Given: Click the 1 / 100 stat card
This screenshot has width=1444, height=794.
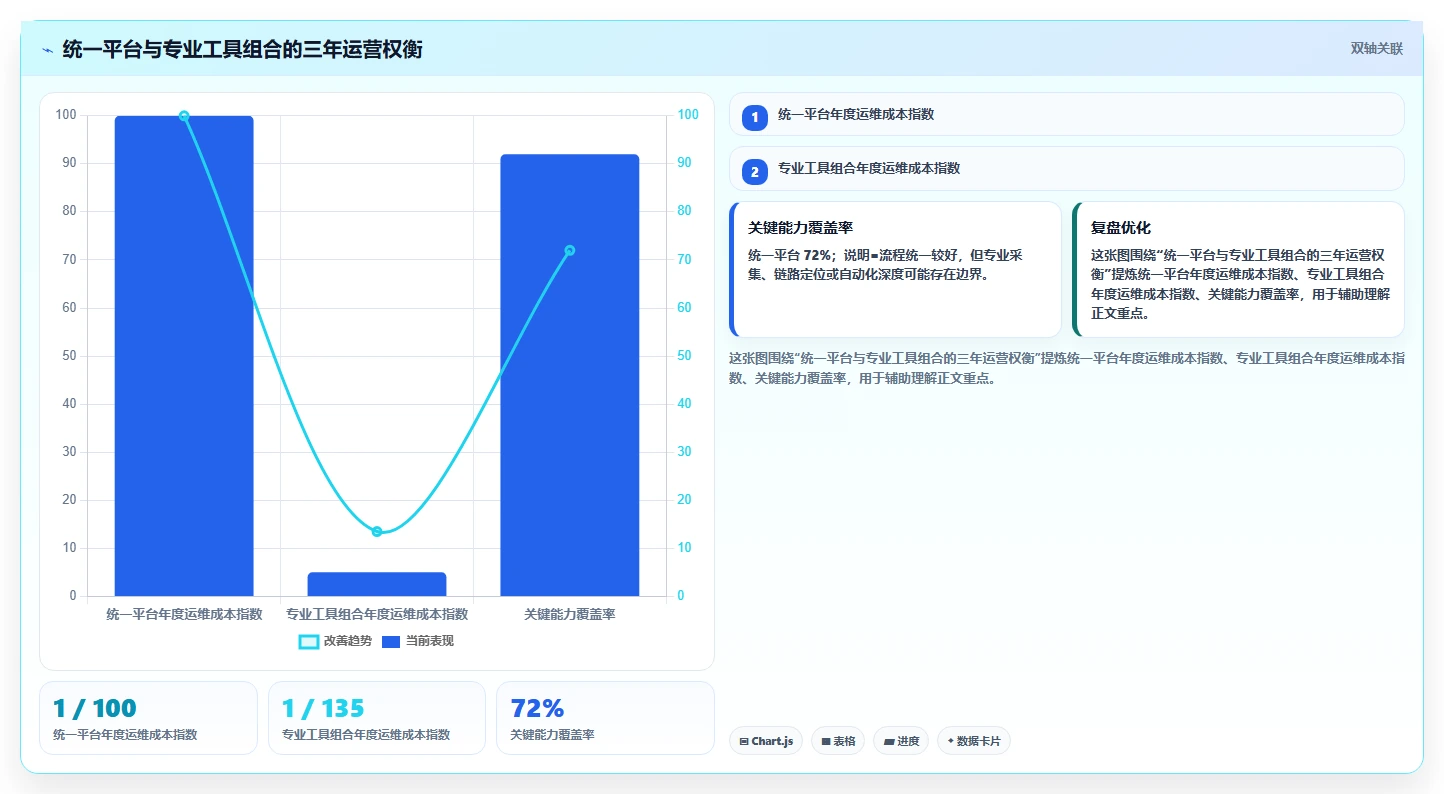Looking at the screenshot, I should click(148, 718).
